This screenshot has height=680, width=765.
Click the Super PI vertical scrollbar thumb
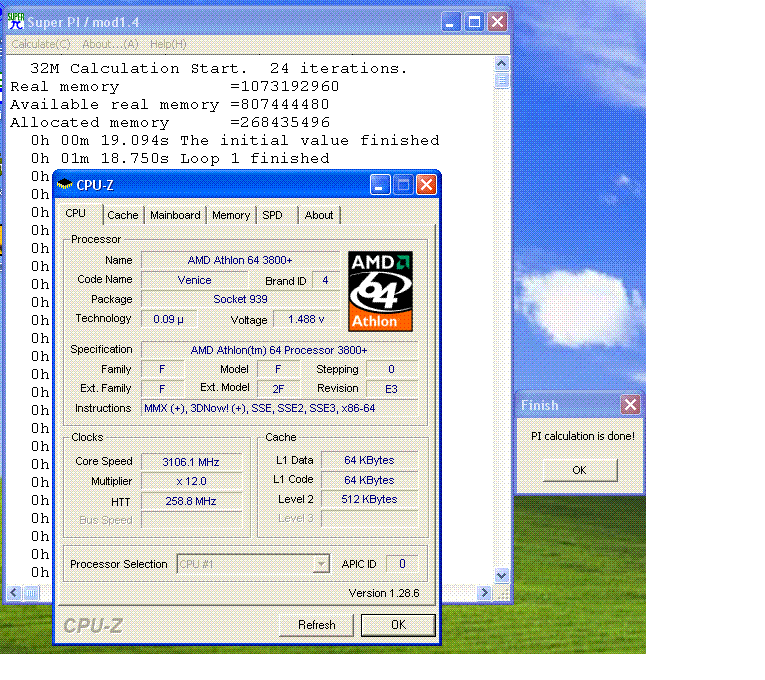click(x=501, y=80)
